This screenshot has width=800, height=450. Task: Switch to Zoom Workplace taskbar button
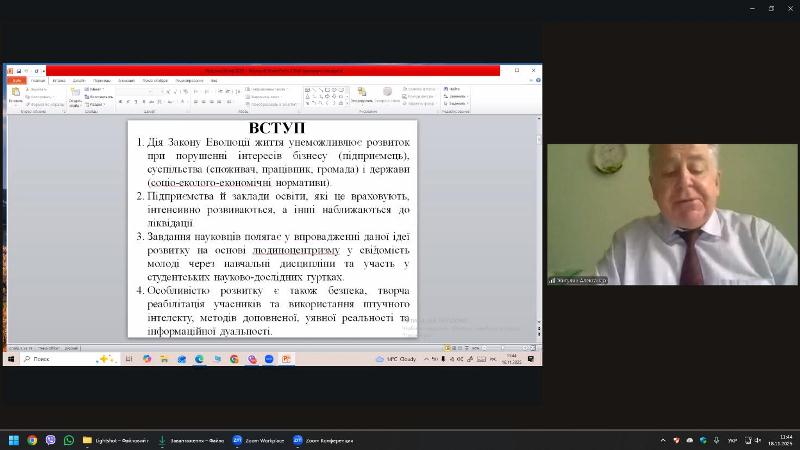(x=258, y=440)
